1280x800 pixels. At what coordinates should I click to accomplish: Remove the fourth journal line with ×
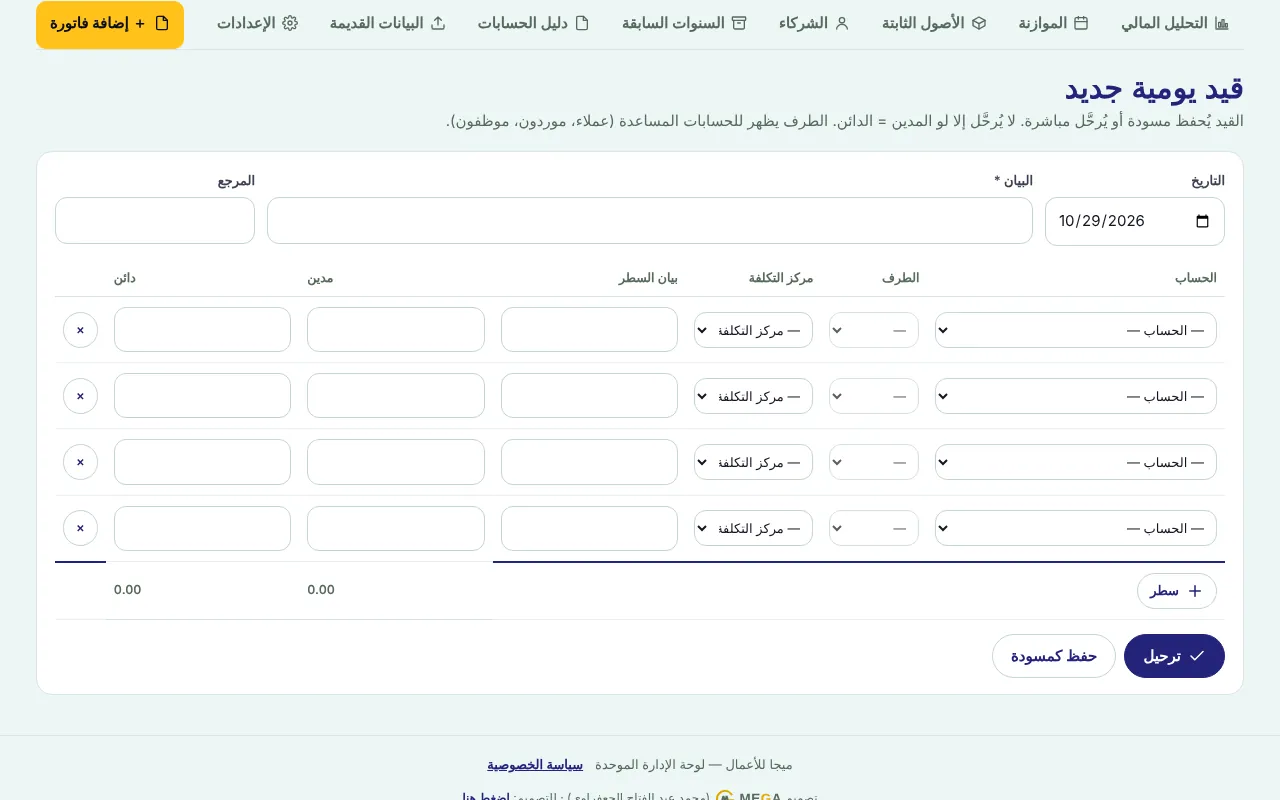(80, 528)
